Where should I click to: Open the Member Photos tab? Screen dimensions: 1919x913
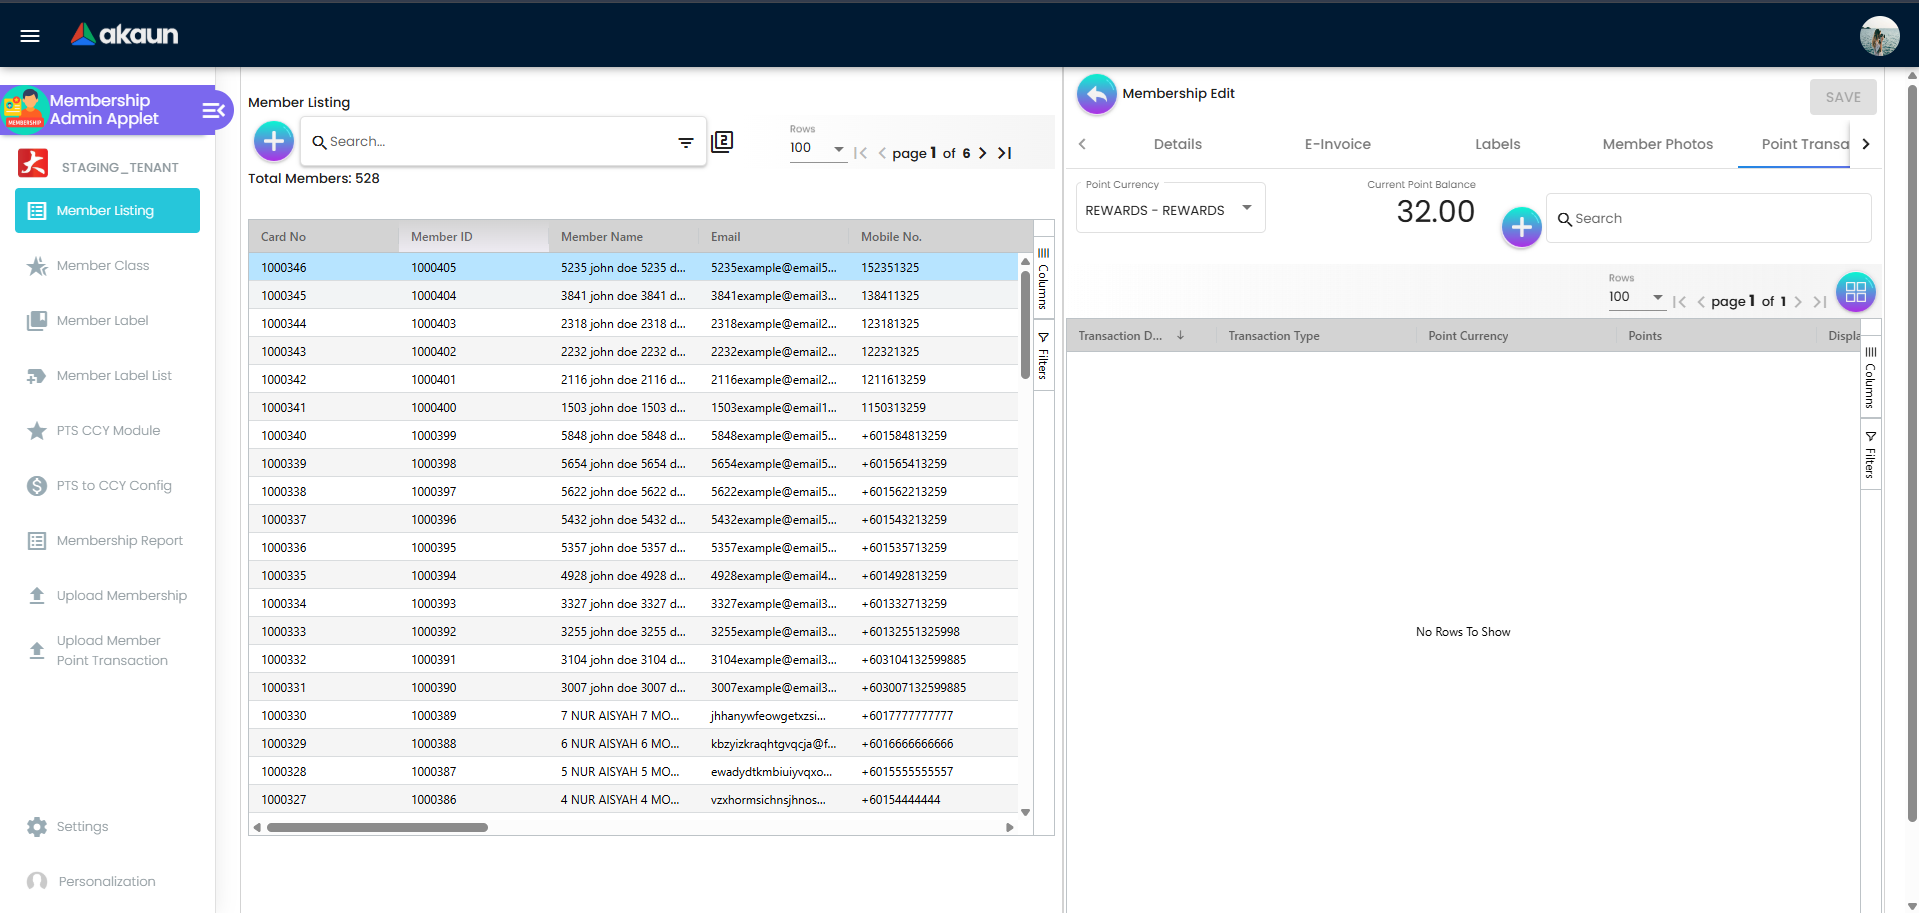click(x=1657, y=144)
